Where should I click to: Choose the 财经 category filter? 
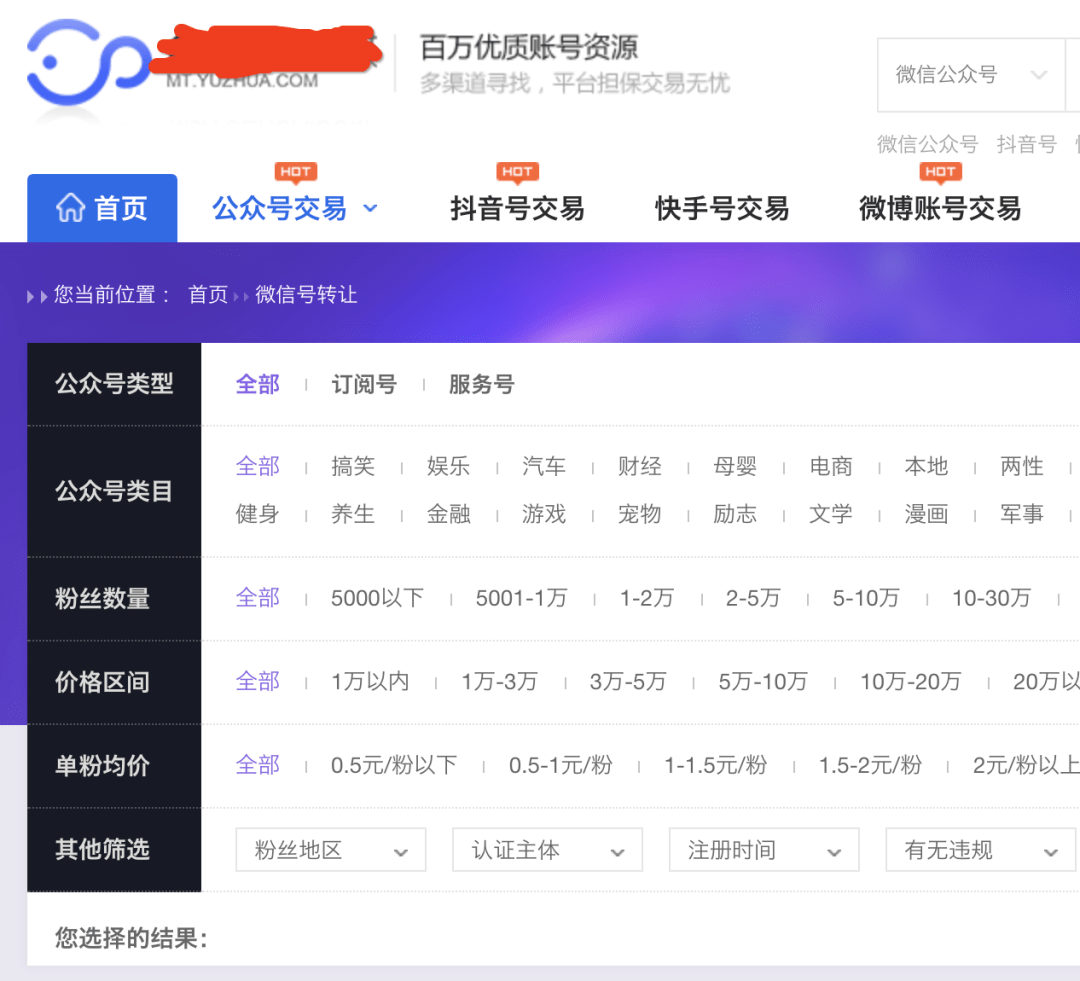coord(640,466)
